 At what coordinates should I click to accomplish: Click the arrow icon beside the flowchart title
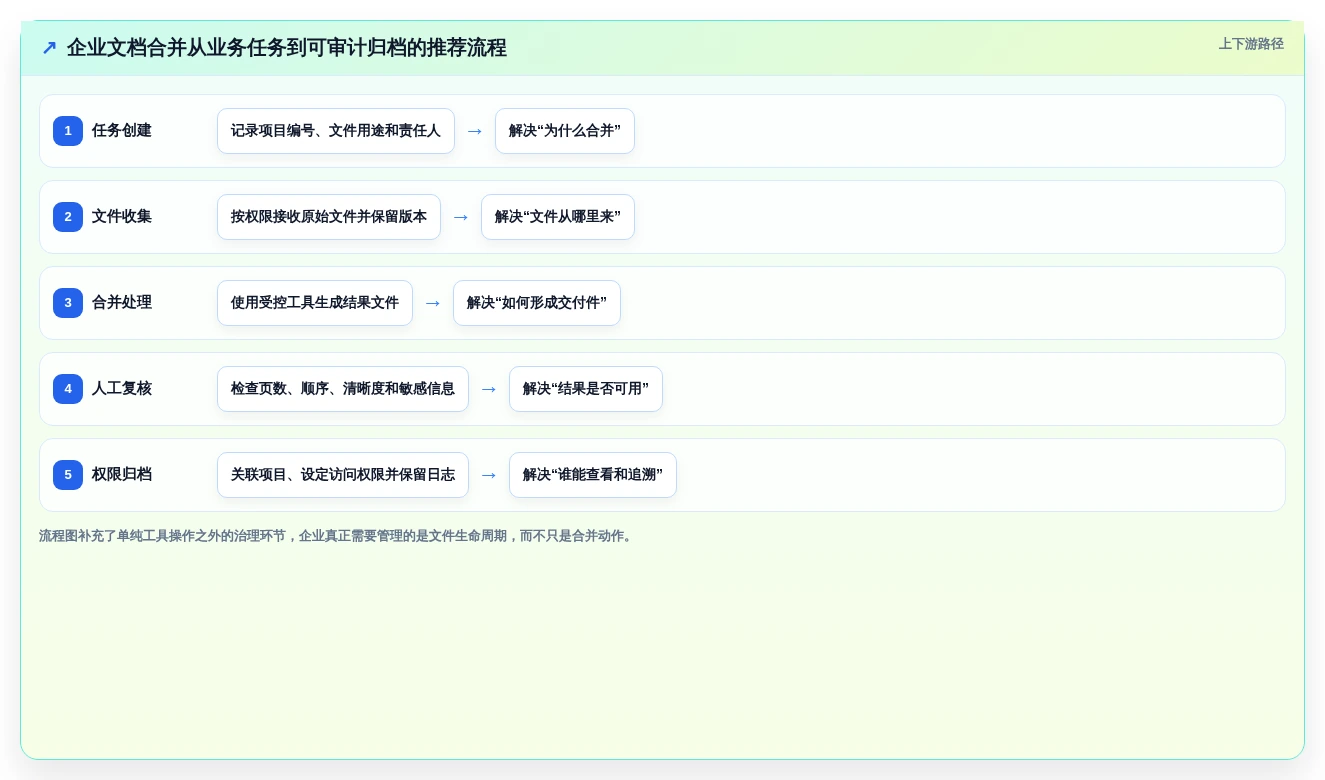[x=49, y=48]
